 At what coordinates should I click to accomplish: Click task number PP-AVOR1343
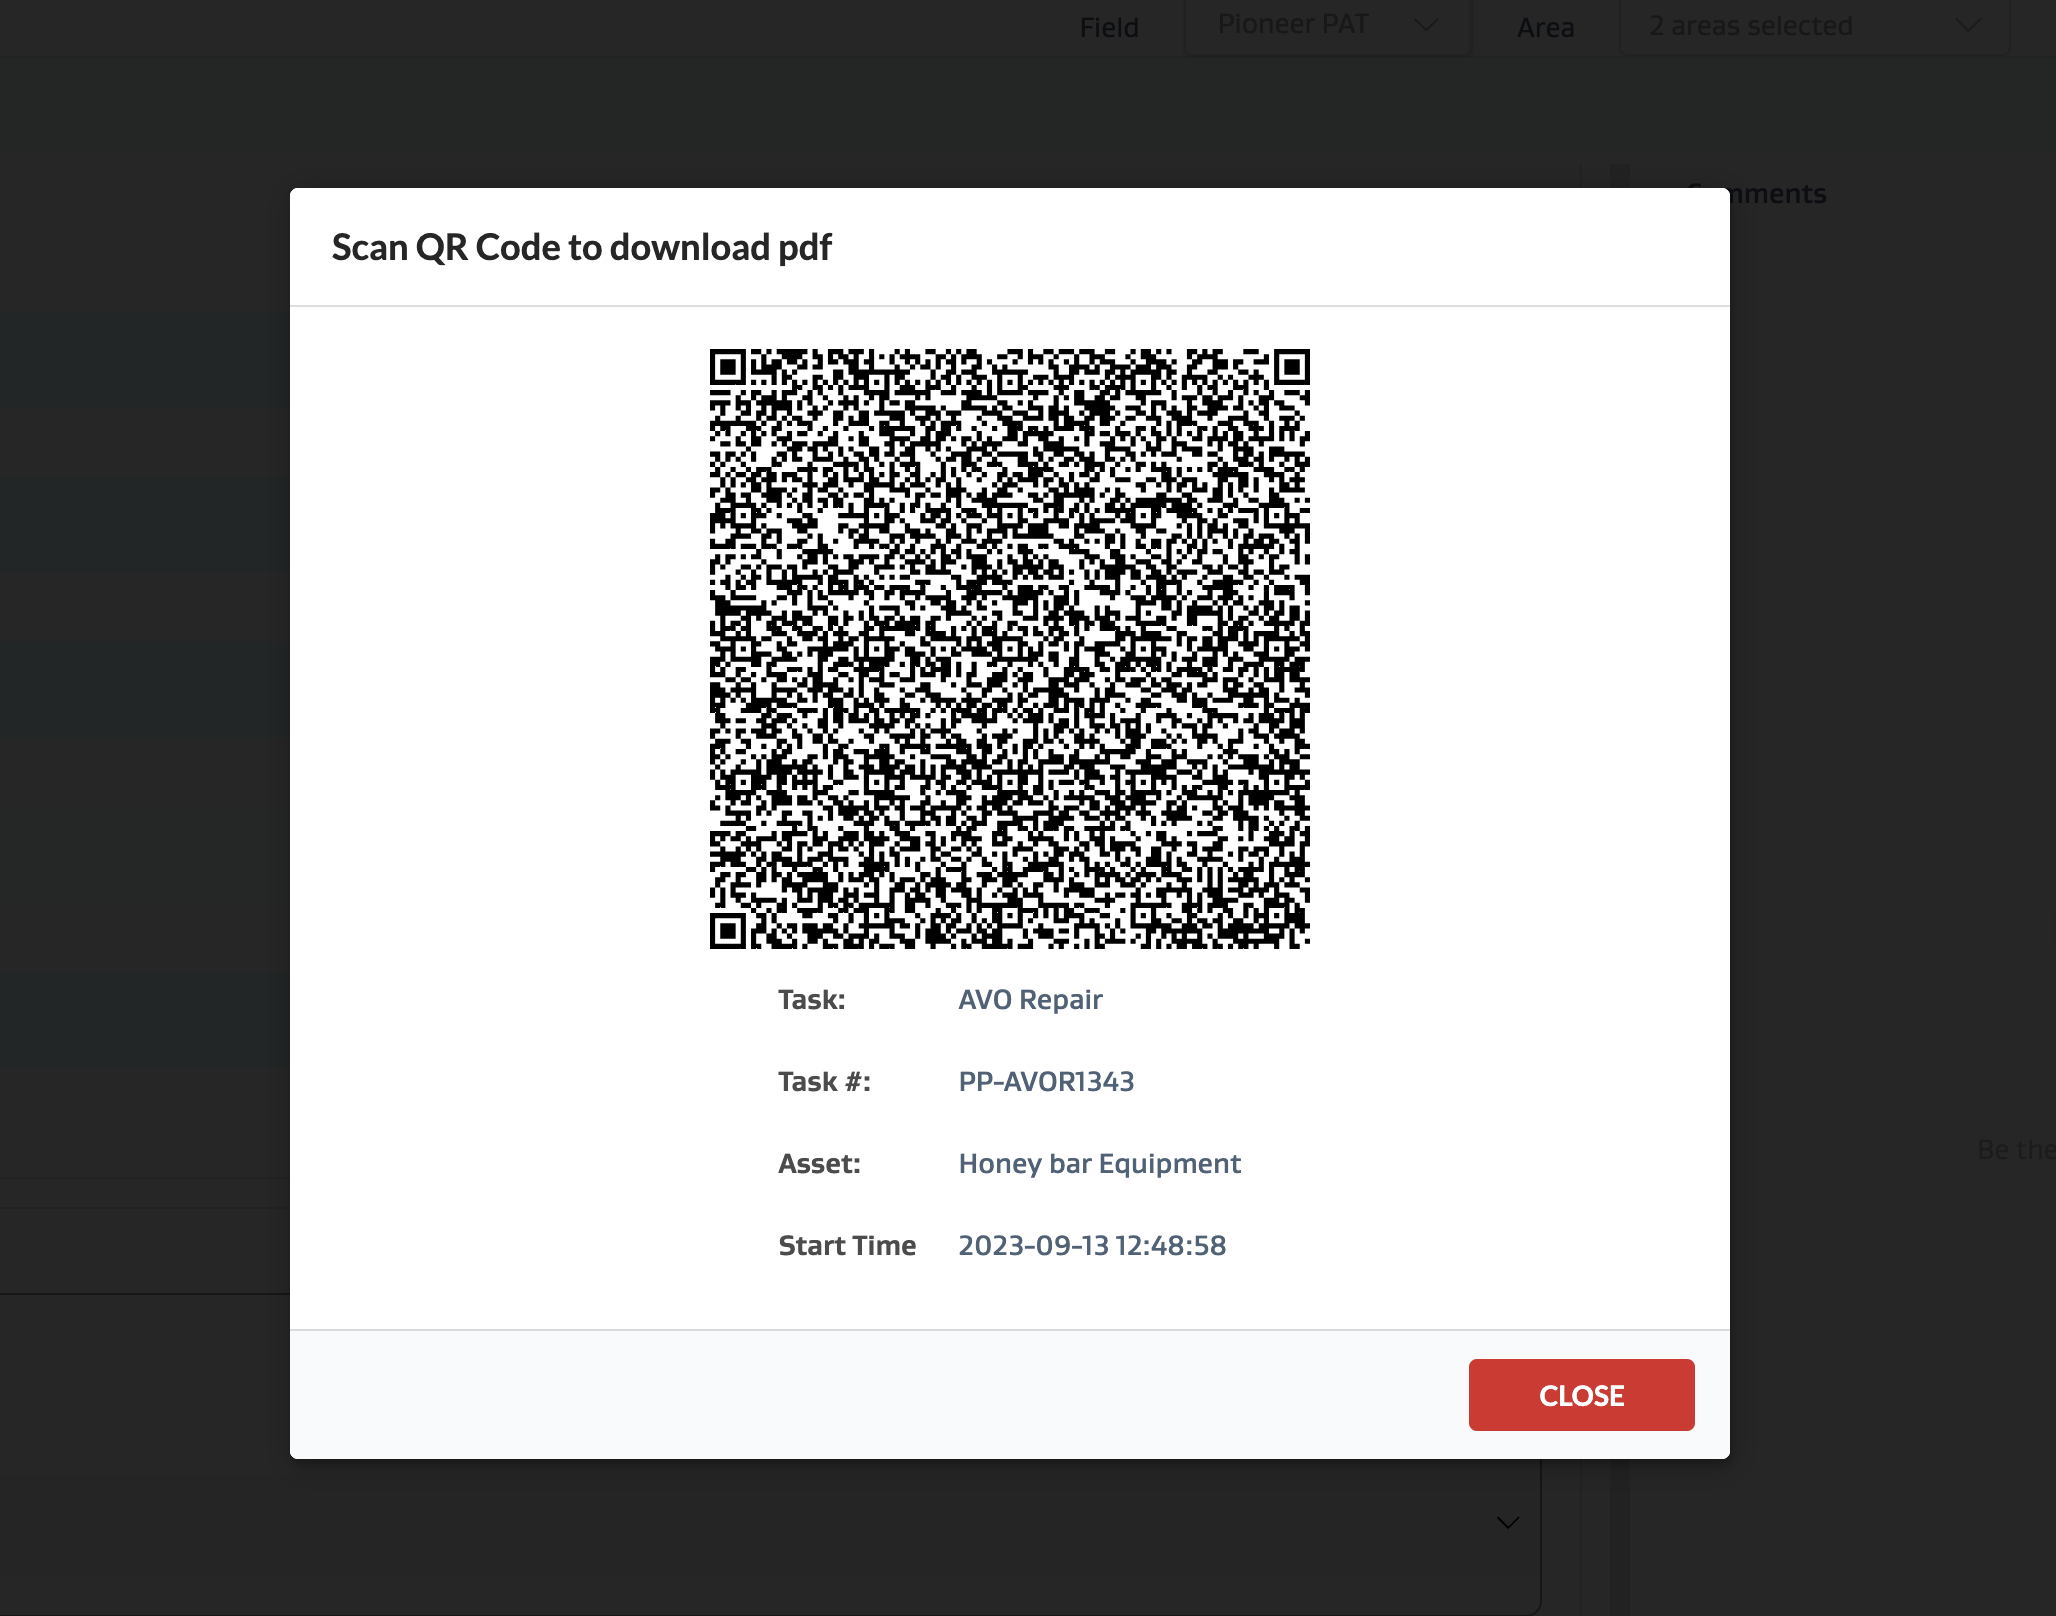pos(1045,1081)
